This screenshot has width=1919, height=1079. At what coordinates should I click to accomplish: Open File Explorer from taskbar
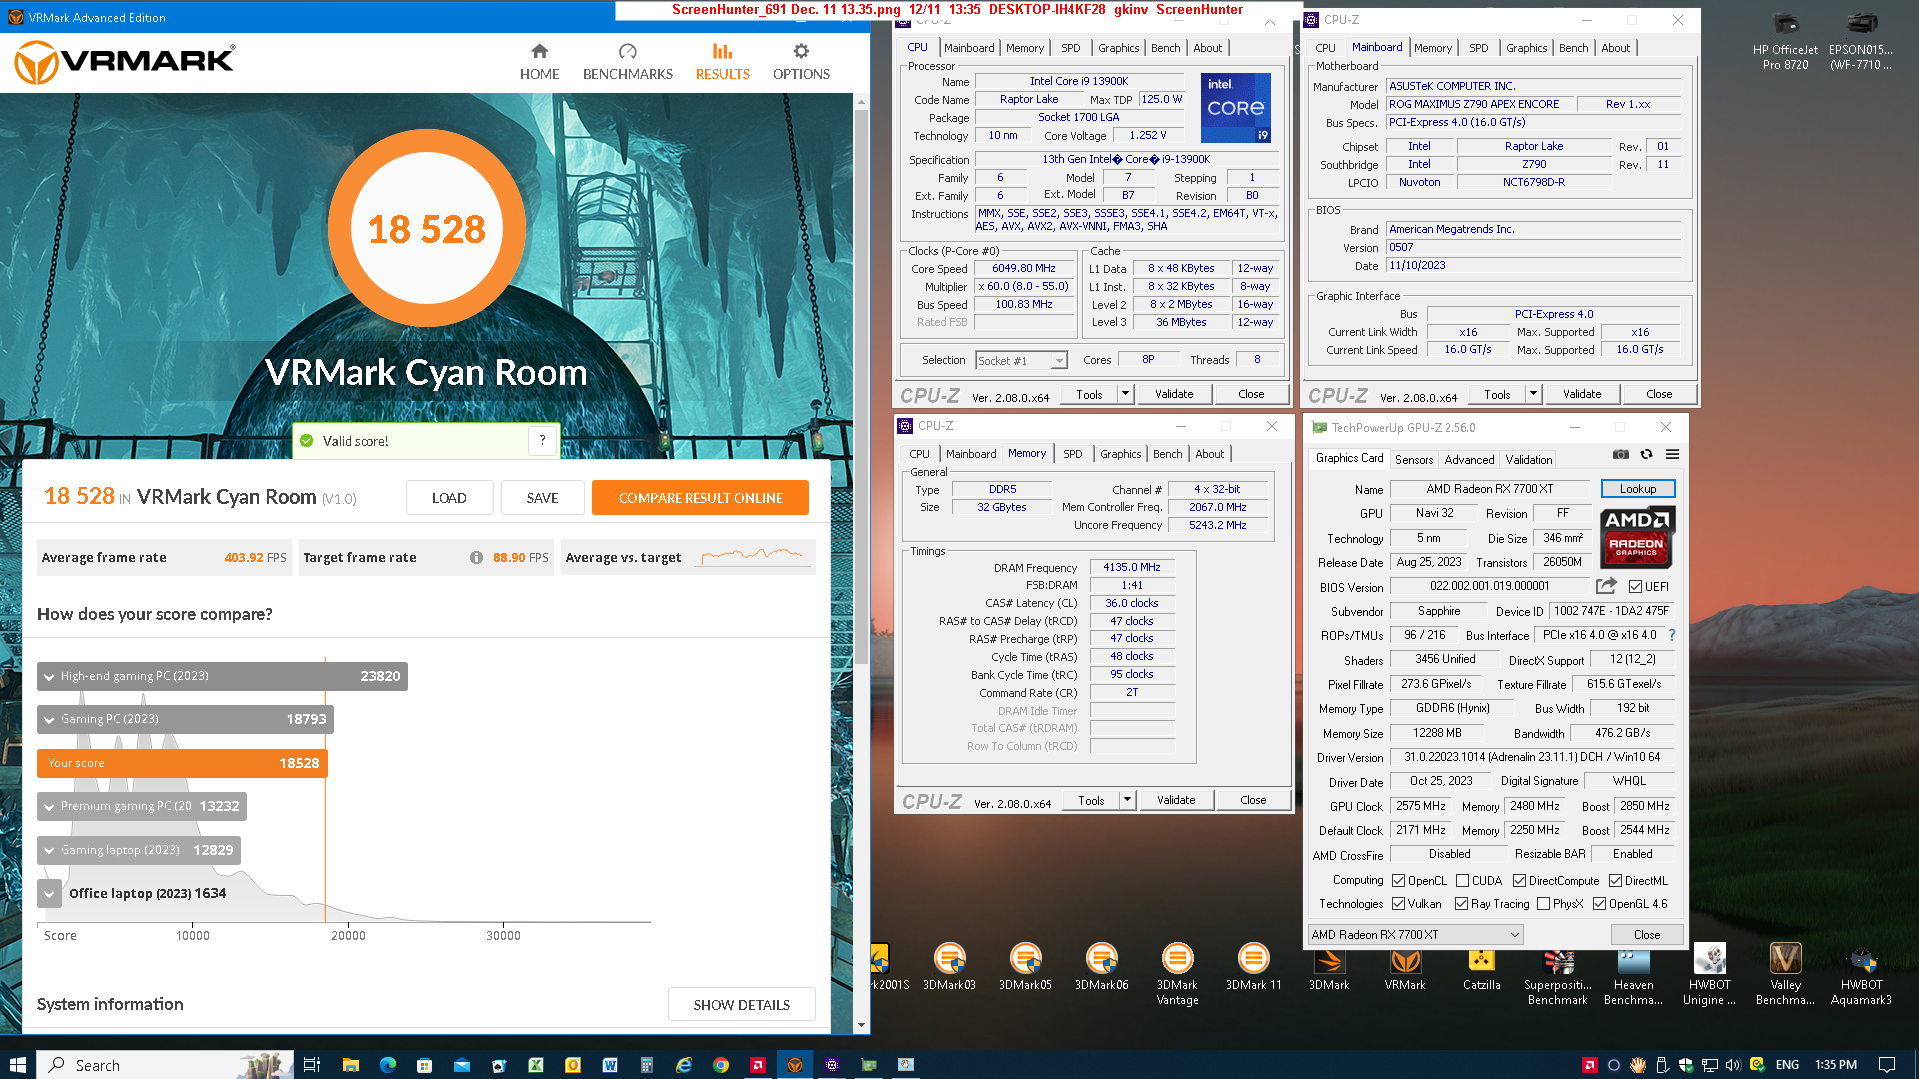350,1064
